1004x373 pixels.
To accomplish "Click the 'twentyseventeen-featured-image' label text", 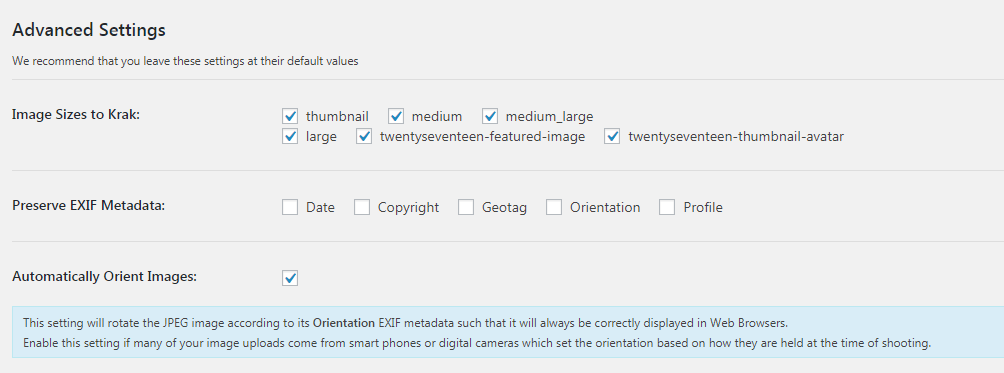I will [482, 136].
